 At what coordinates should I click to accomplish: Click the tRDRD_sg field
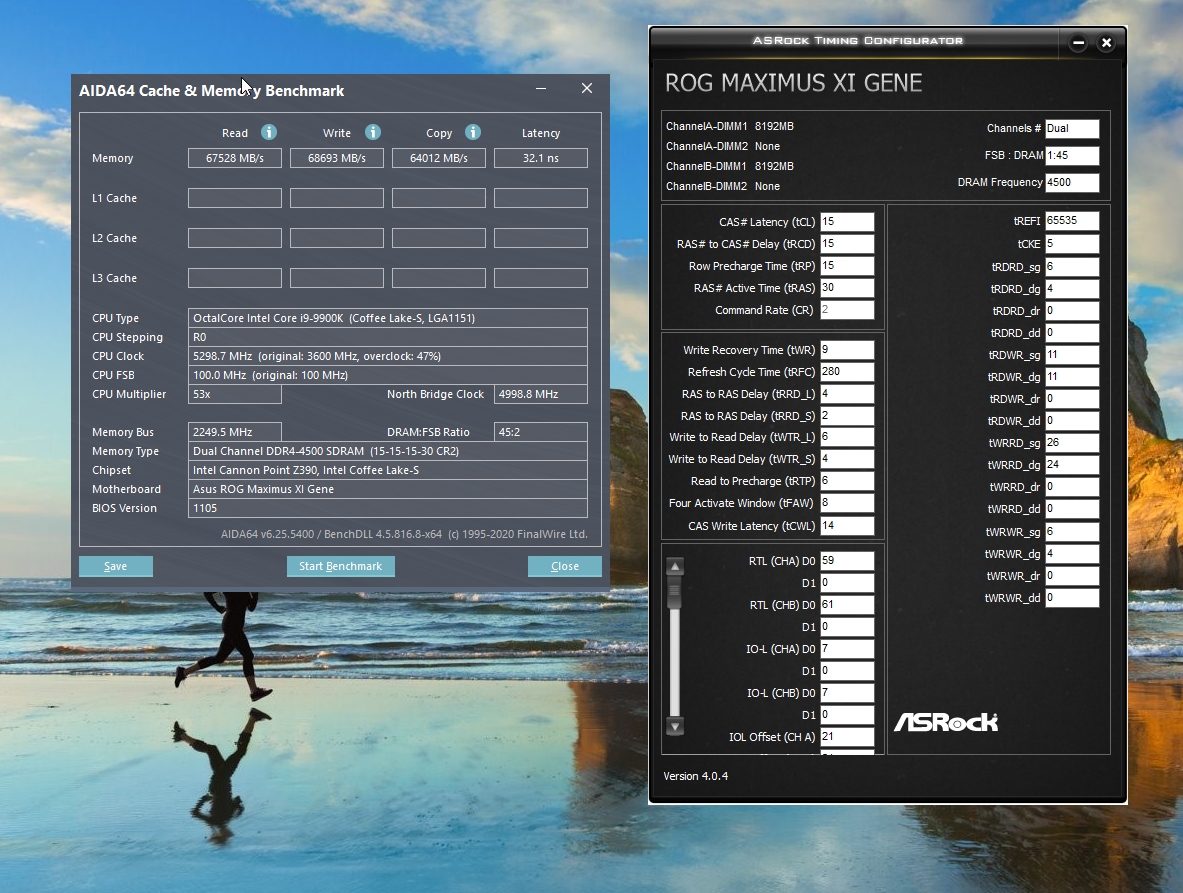(x=1072, y=266)
